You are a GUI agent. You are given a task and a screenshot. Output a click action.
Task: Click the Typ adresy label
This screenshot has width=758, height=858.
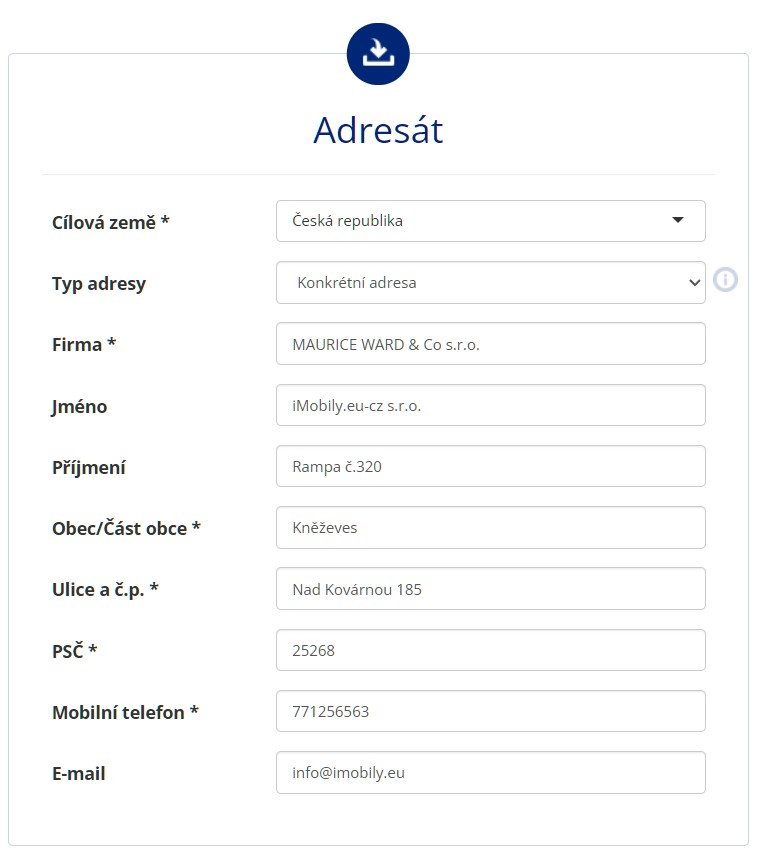99,283
